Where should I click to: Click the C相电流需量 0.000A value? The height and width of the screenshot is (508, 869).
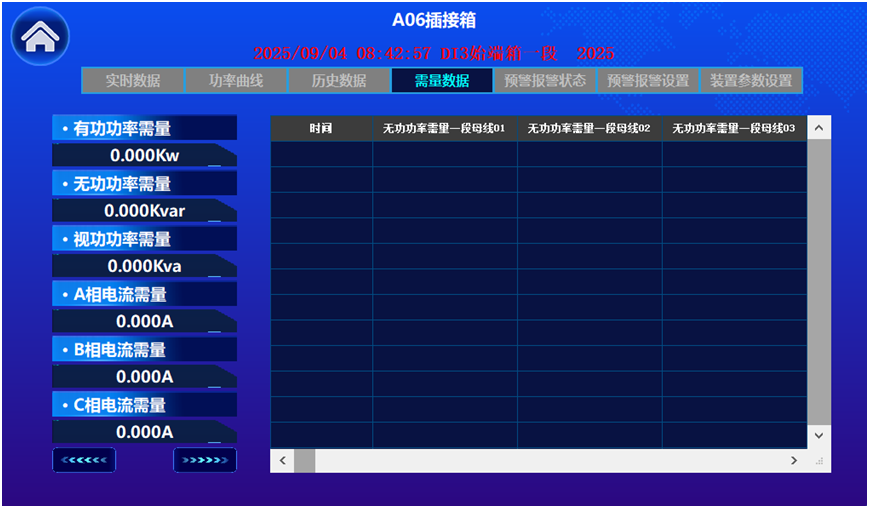[x=145, y=432]
